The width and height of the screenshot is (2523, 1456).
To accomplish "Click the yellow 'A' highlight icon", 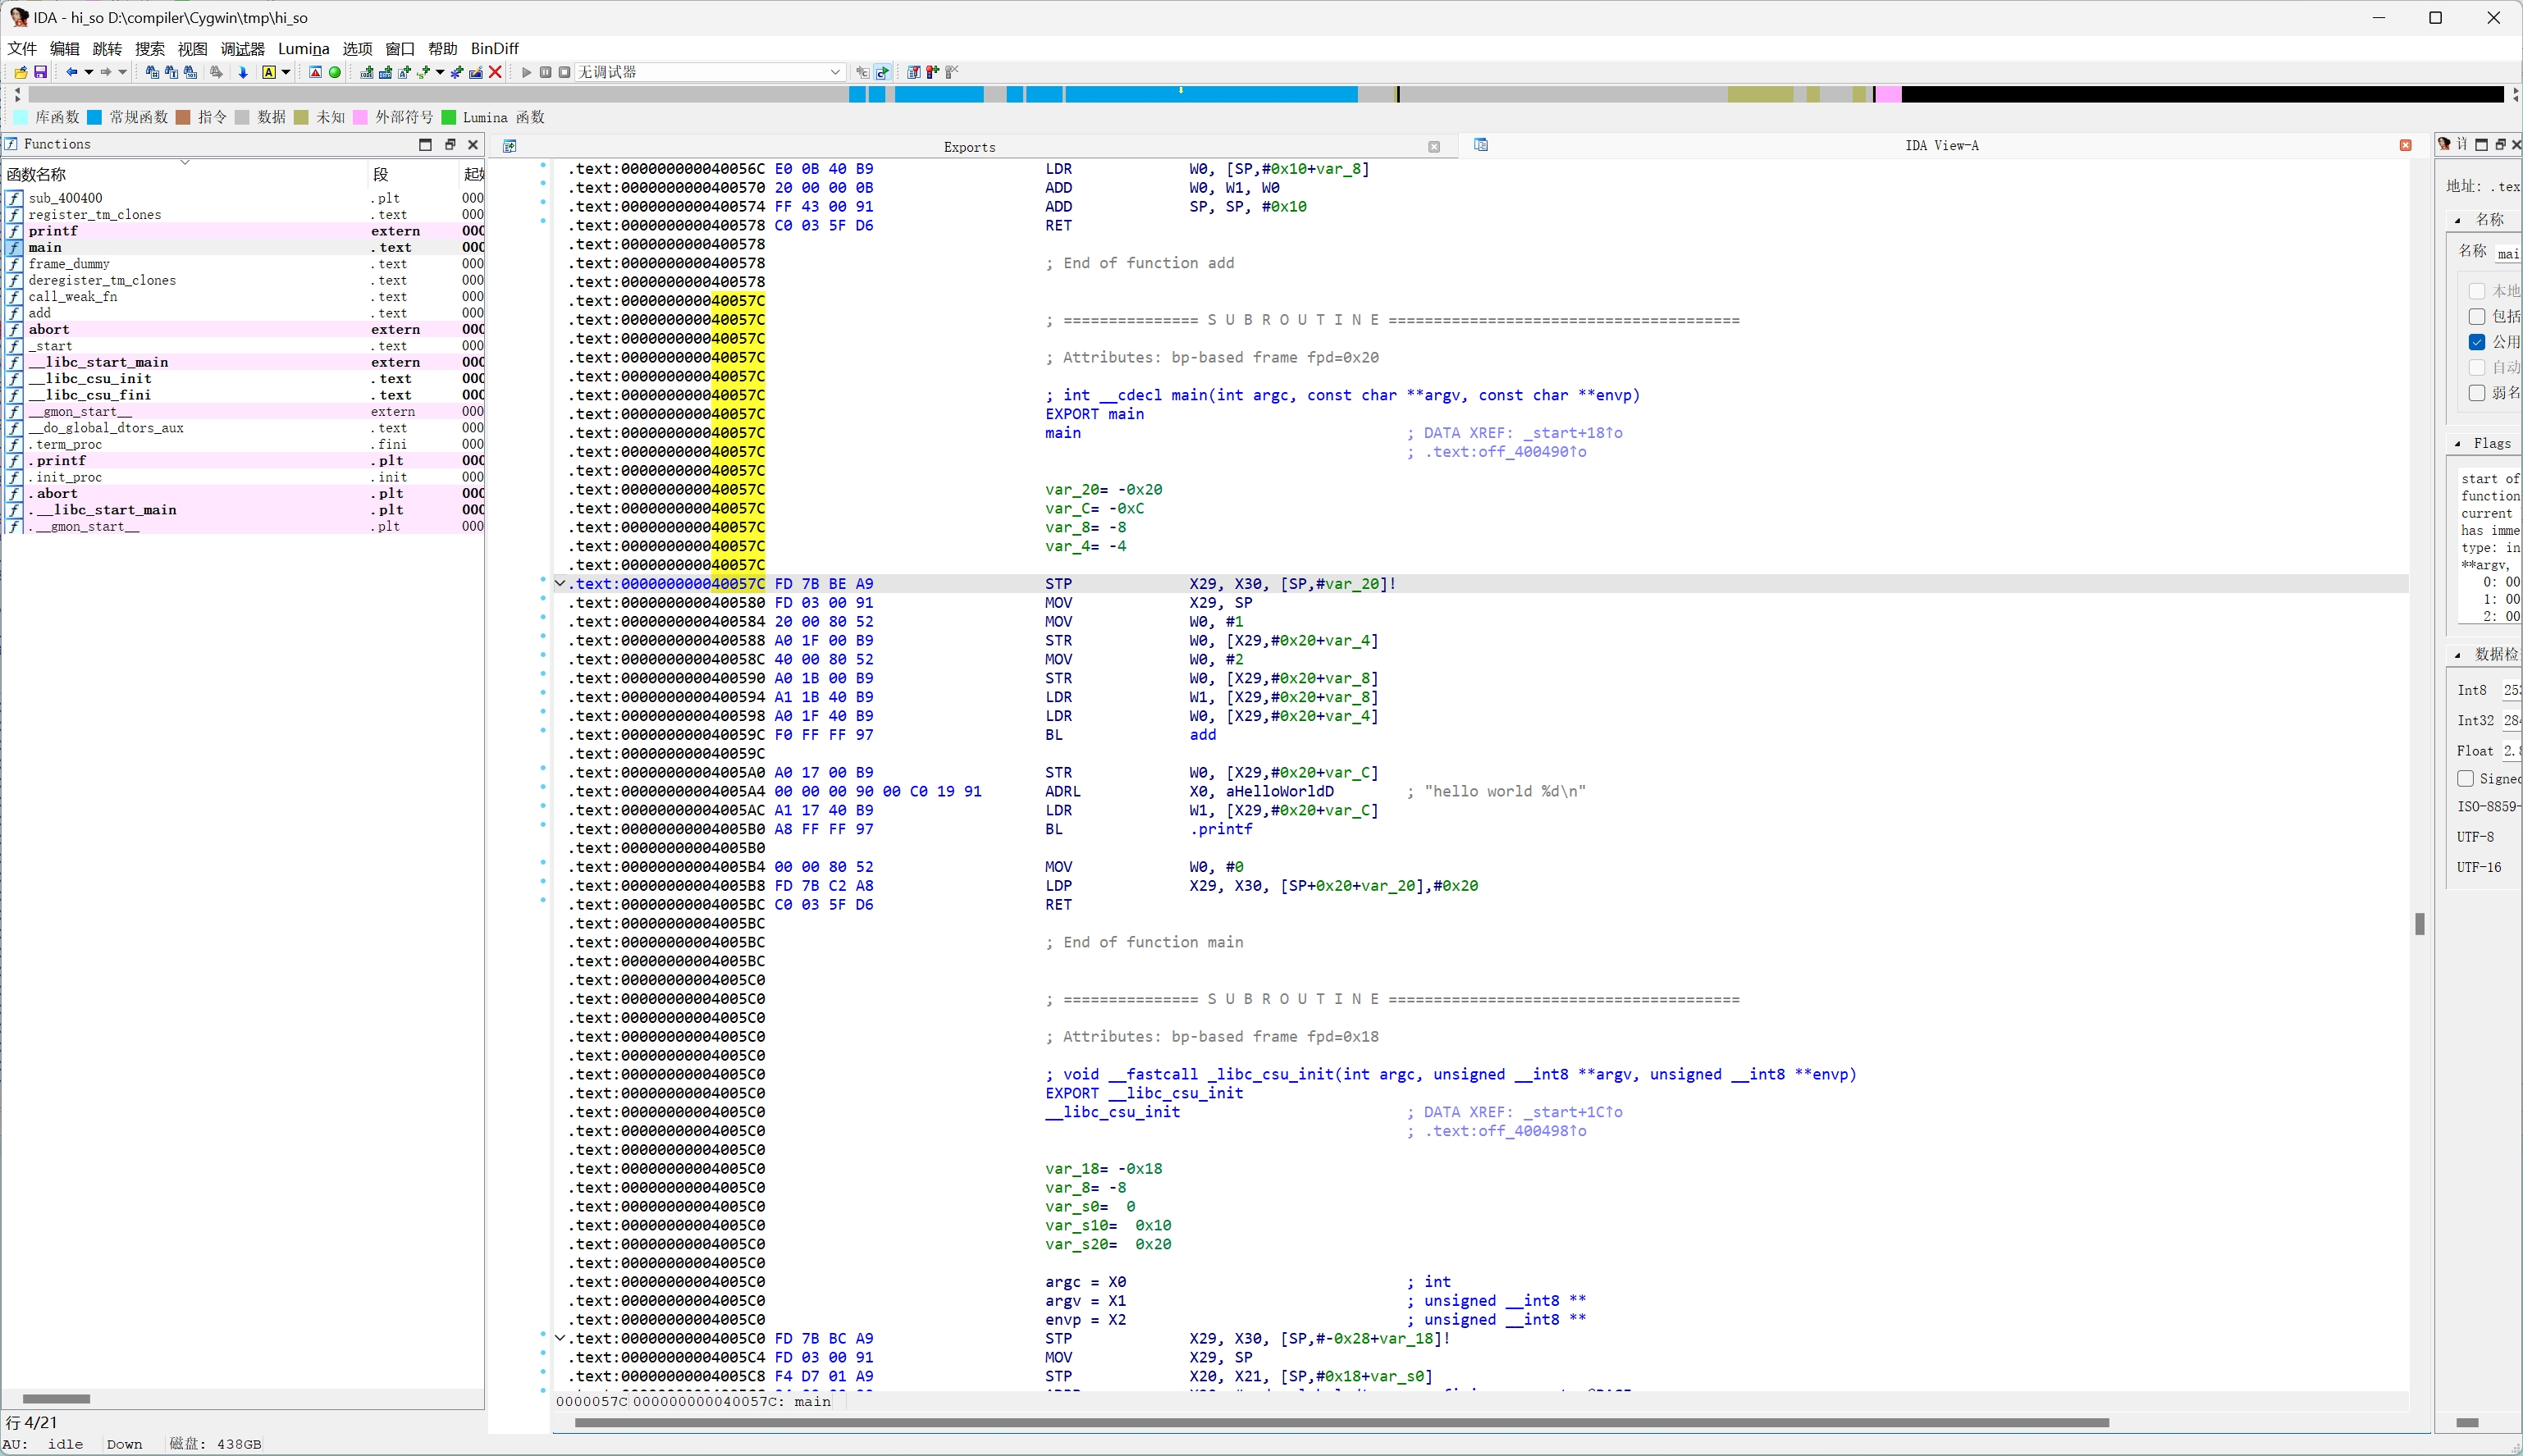I will (x=269, y=72).
